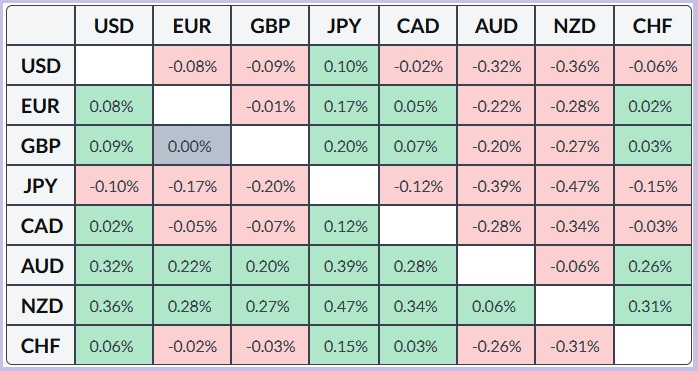Select the 0.06% CHF/USD cell

click(x=114, y=346)
